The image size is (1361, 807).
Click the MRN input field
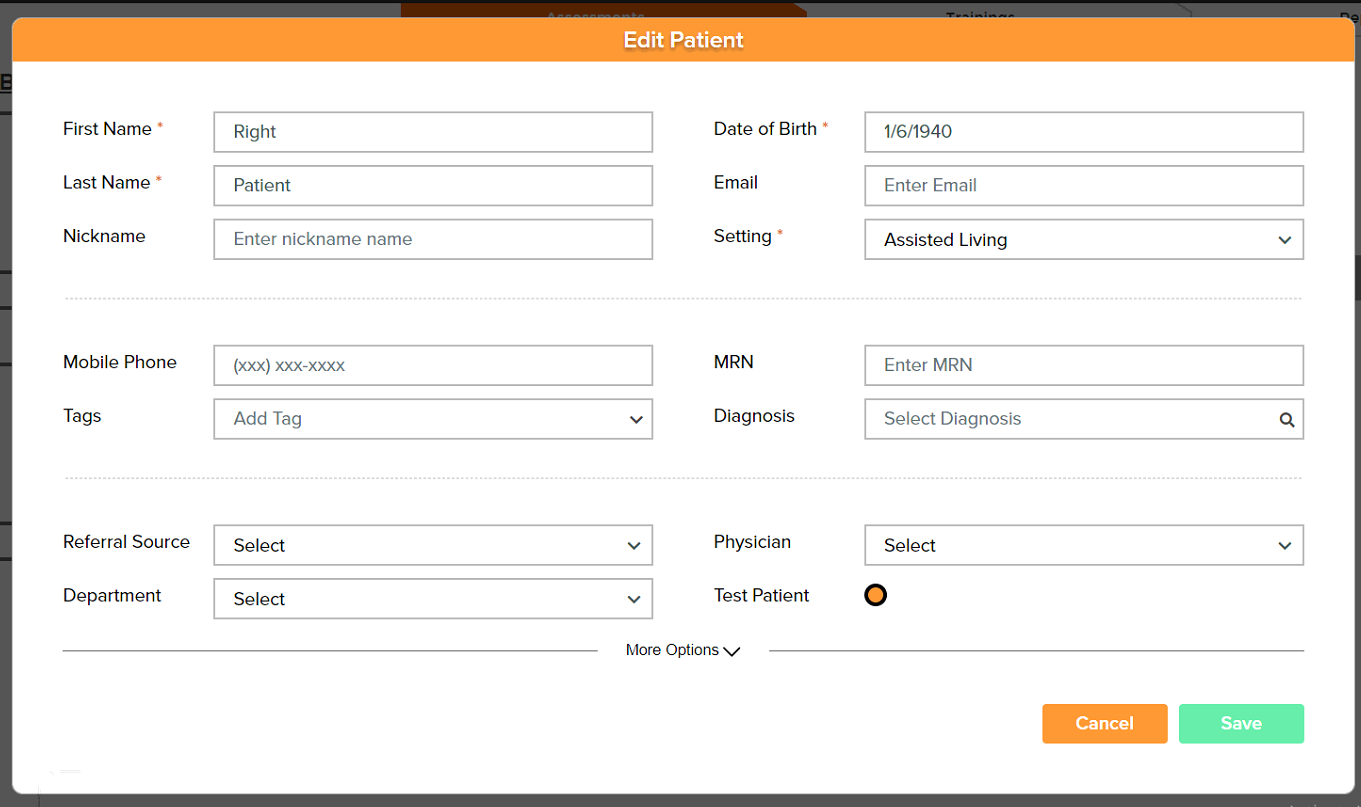(x=1084, y=365)
